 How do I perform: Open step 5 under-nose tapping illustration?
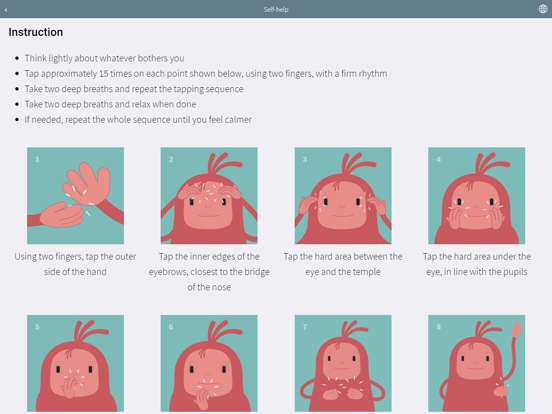point(75,363)
